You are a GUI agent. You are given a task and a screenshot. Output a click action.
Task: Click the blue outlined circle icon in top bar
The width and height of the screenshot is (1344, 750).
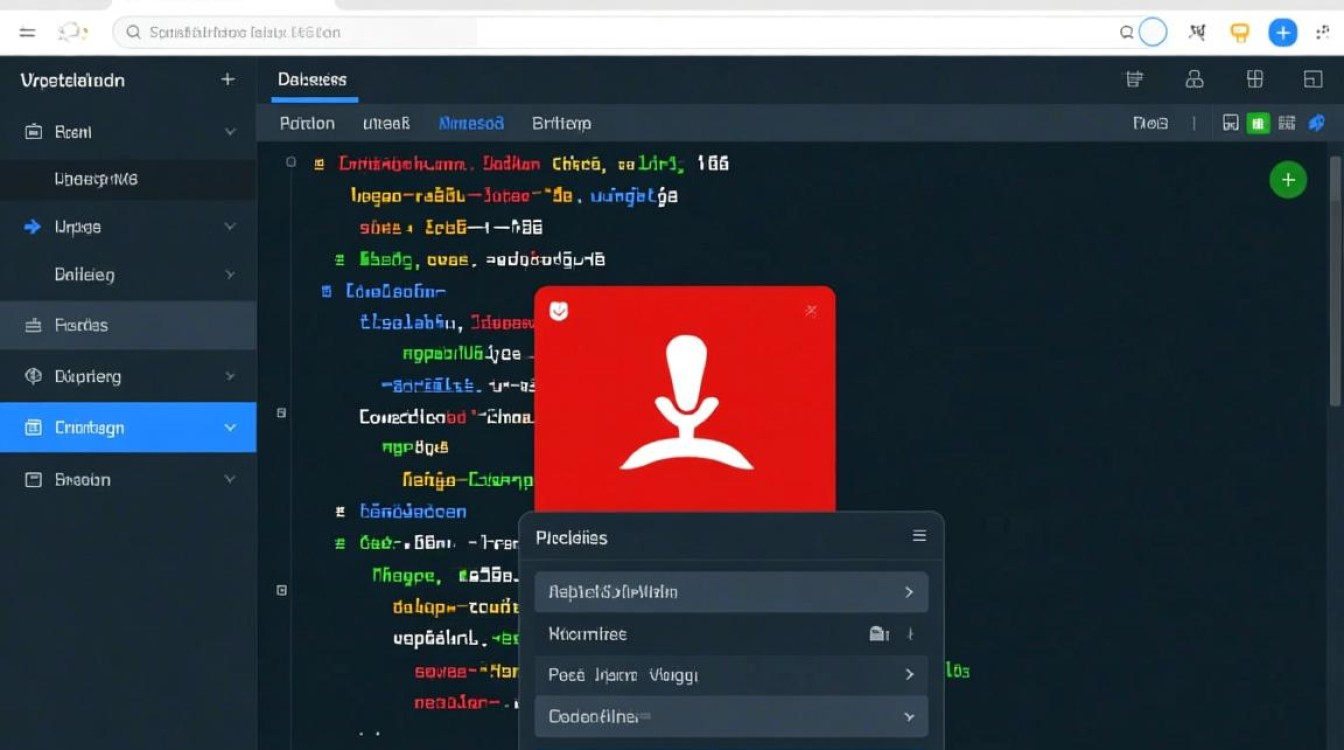click(x=1153, y=33)
